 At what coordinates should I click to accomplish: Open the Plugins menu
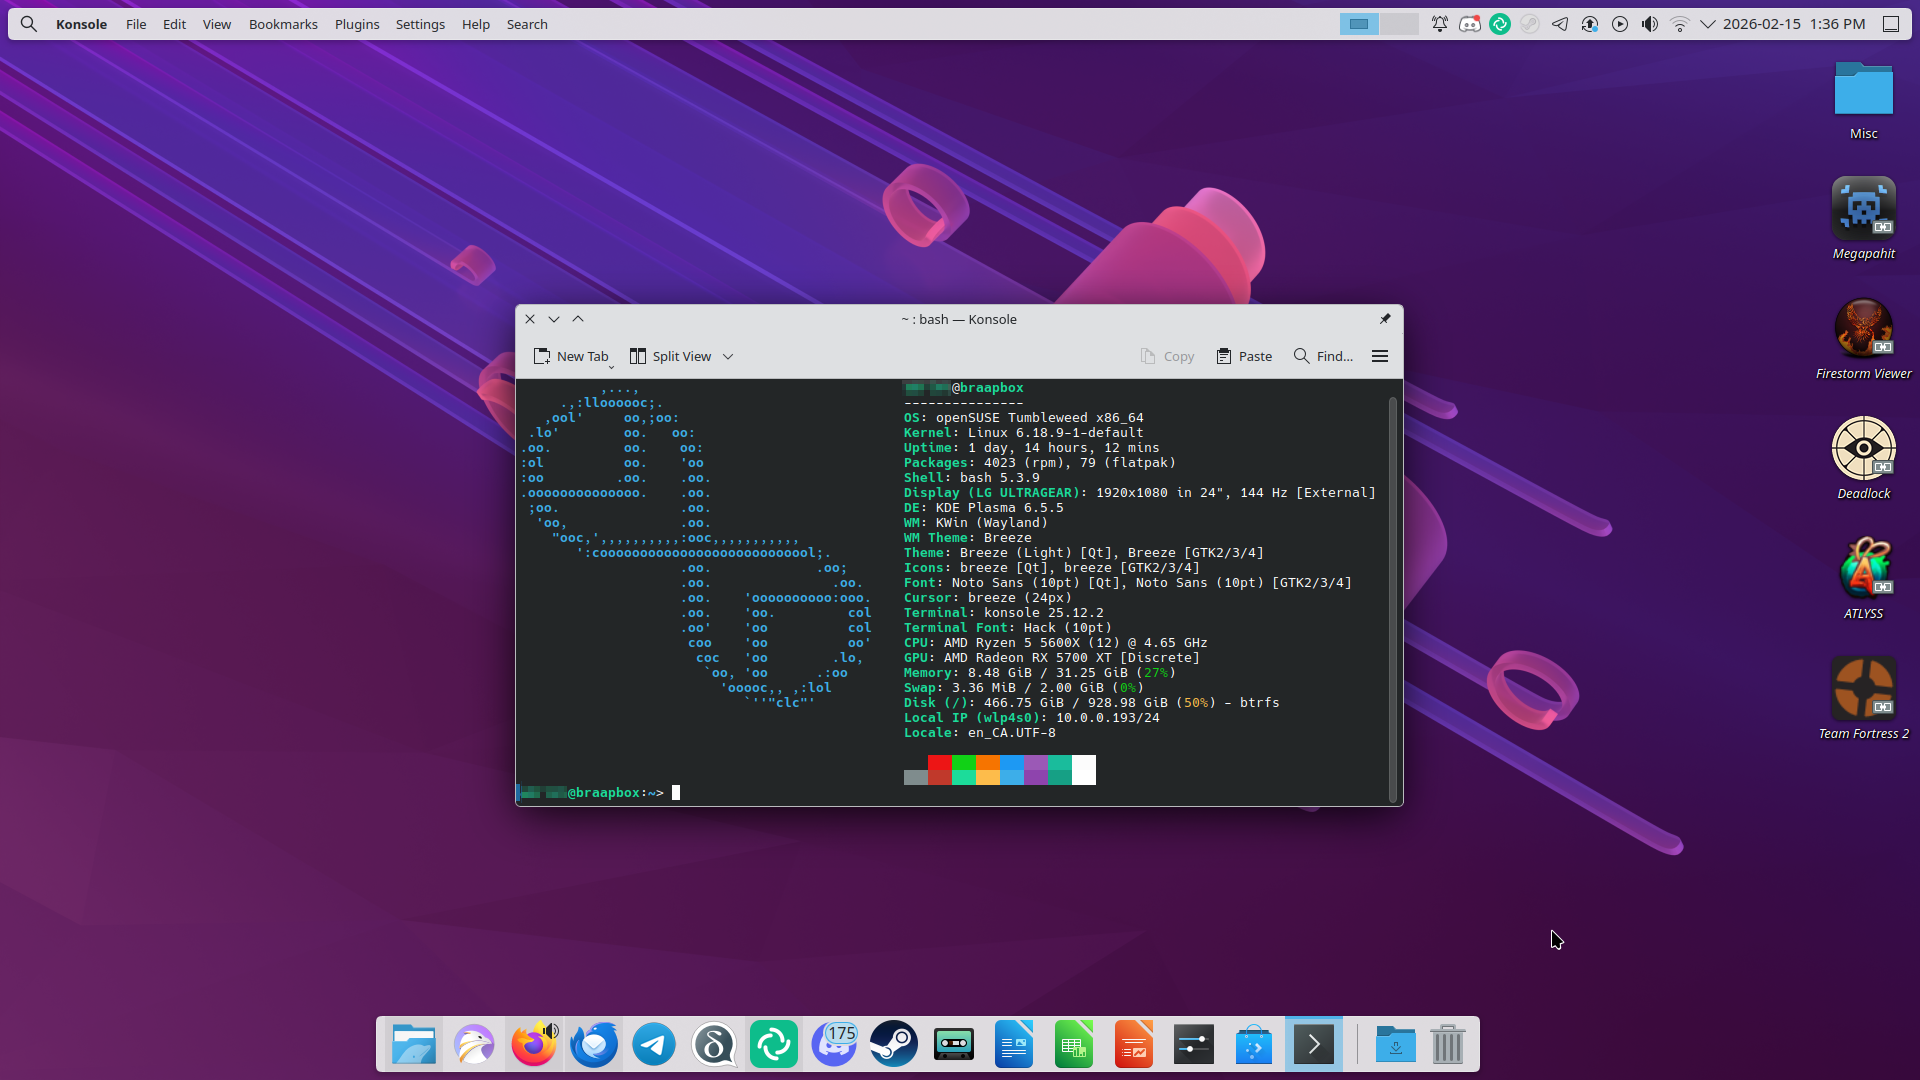click(x=357, y=24)
